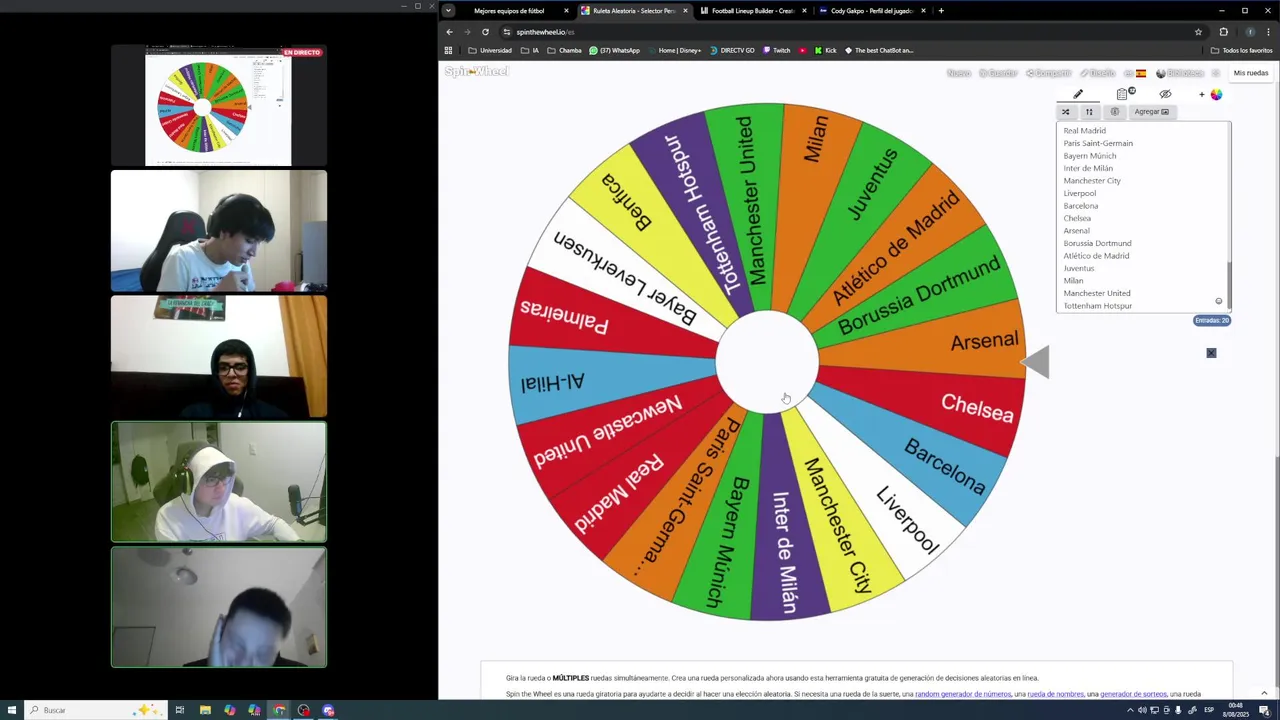
Task: Open the tab search dropdown
Action: pyautogui.click(x=448, y=11)
